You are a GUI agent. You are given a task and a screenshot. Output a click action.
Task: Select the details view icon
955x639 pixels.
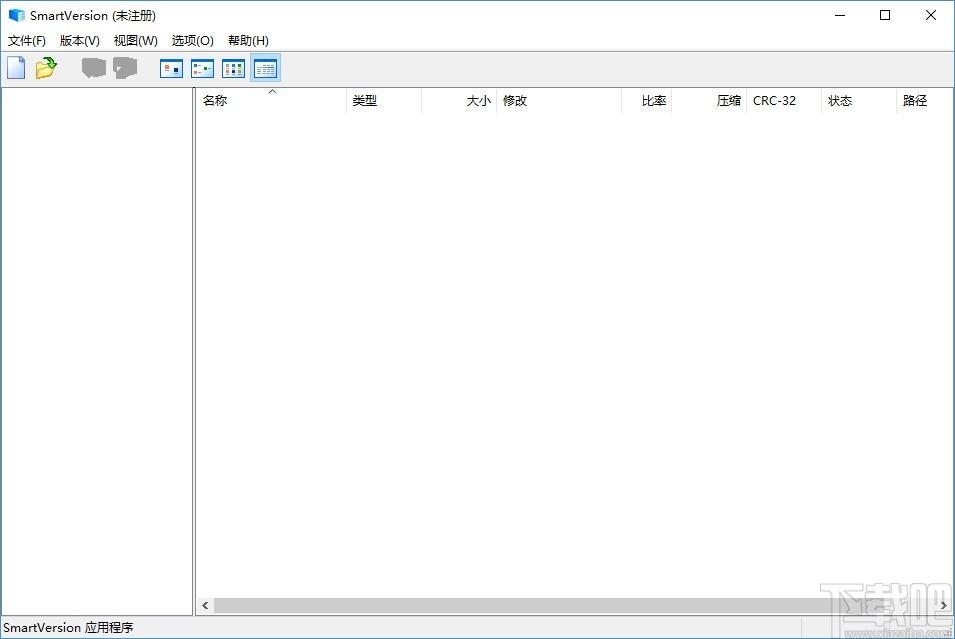click(265, 68)
